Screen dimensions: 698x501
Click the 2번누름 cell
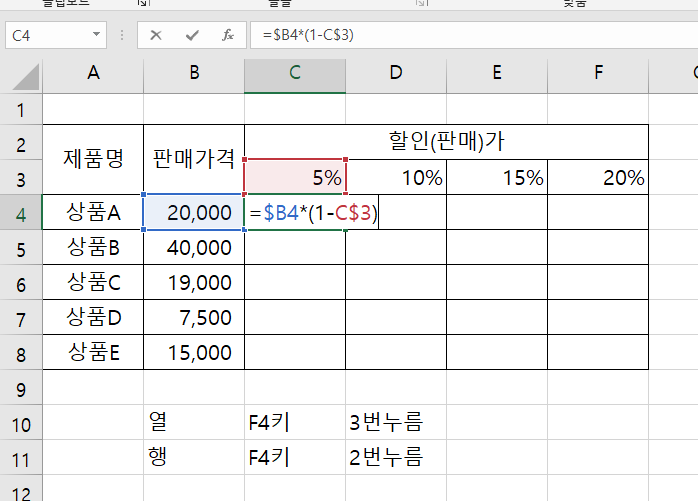396,457
